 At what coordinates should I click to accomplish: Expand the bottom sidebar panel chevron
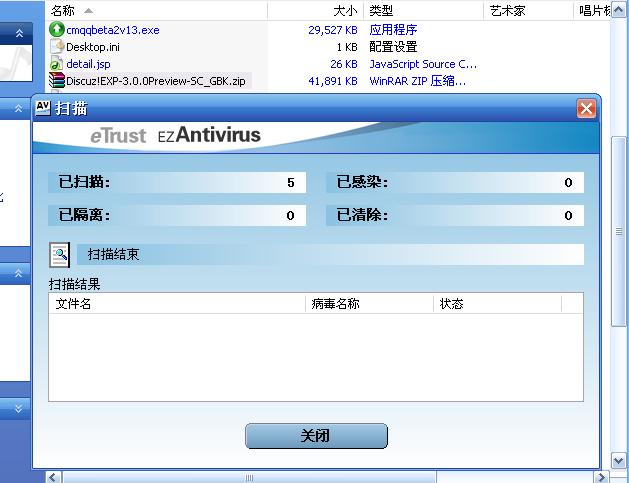18,408
